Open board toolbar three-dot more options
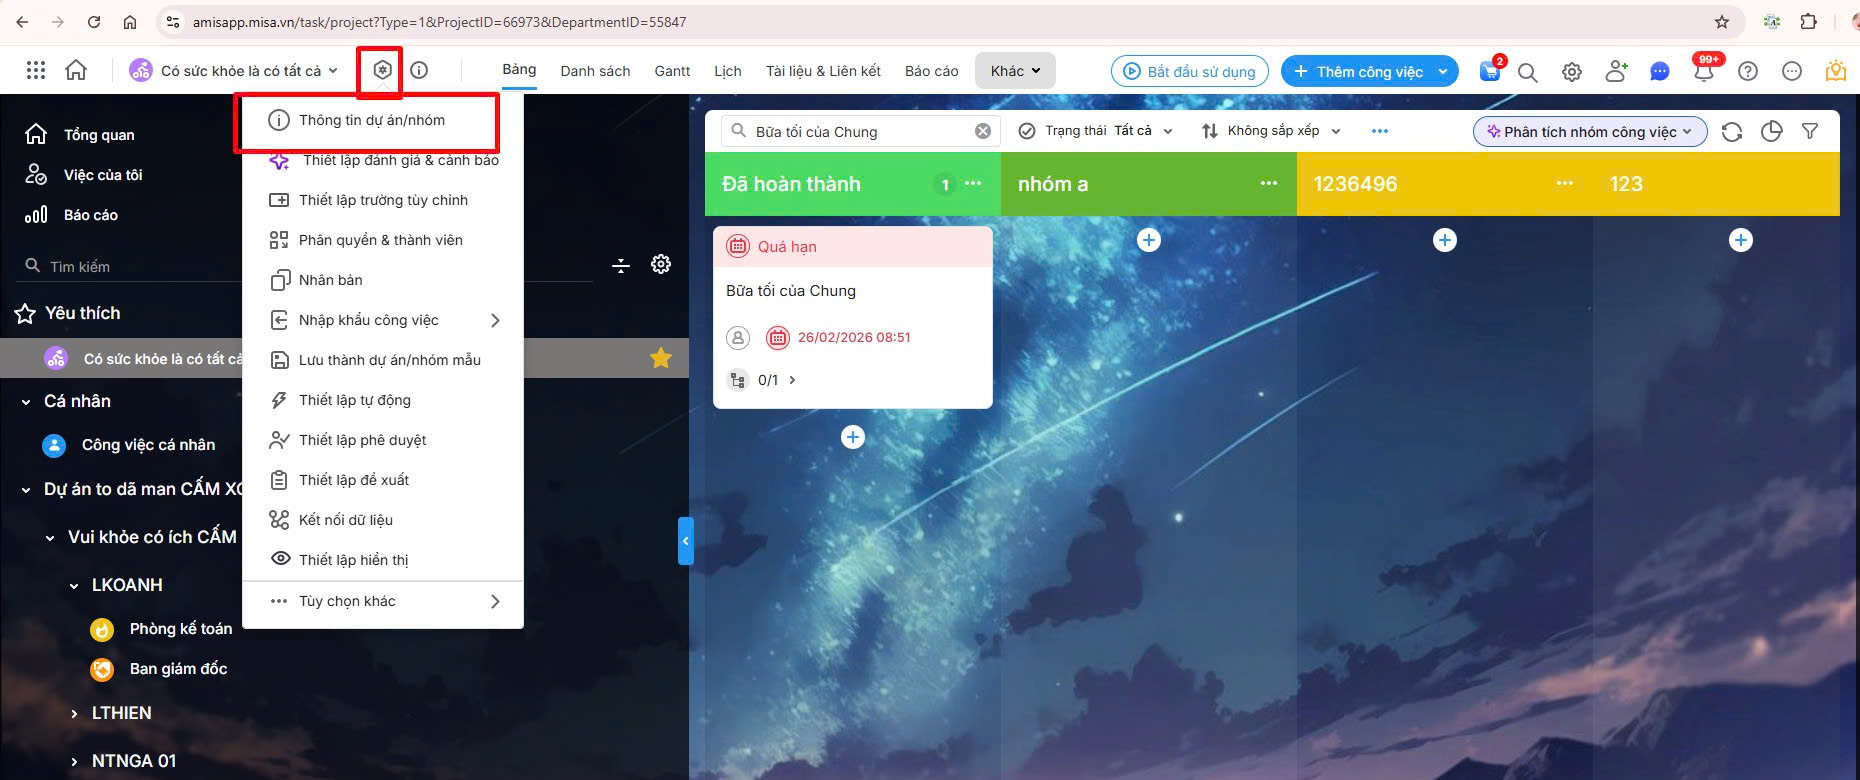Image resolution: width=1860 pixels, height=780 pixels. (1380, 131)
